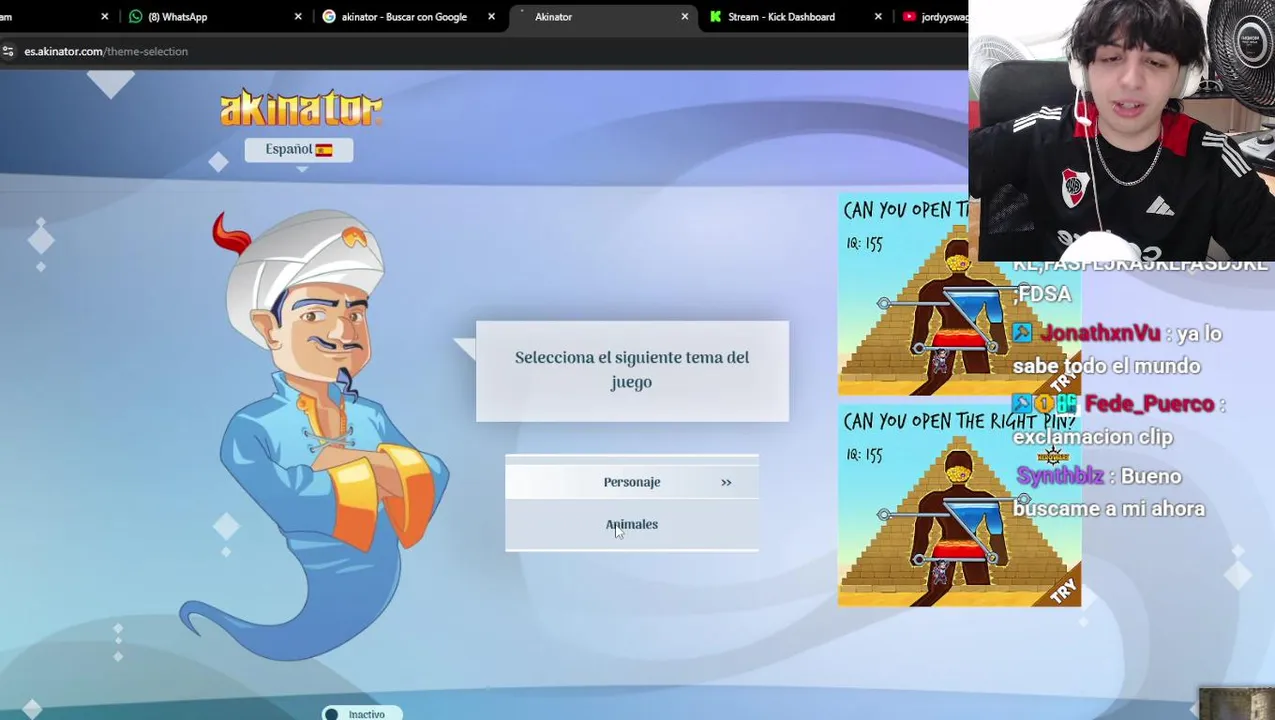Image resolution: width=1275 pixels, height=720 pixels.
Task: Close the Kick Dashboard tab
Action: [x=878, y=17]
